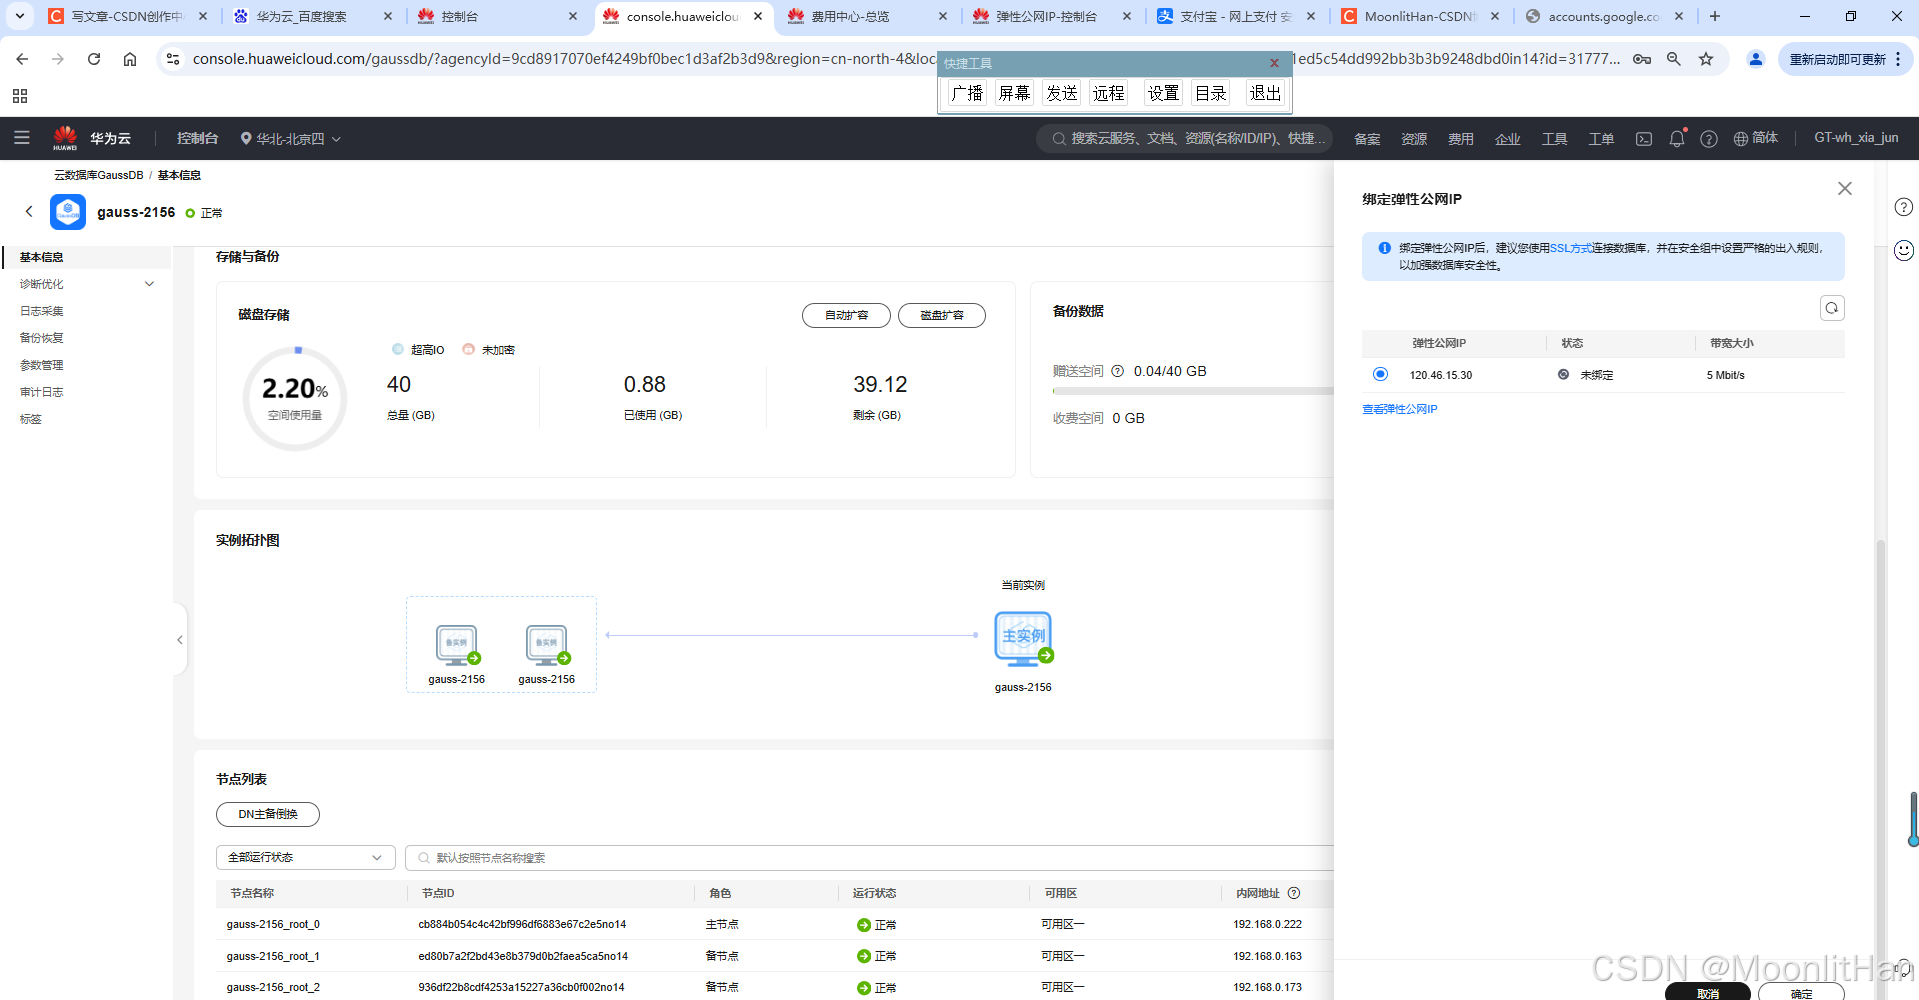
Task: Click the GaussDB instance database icon
Action: 67,211
